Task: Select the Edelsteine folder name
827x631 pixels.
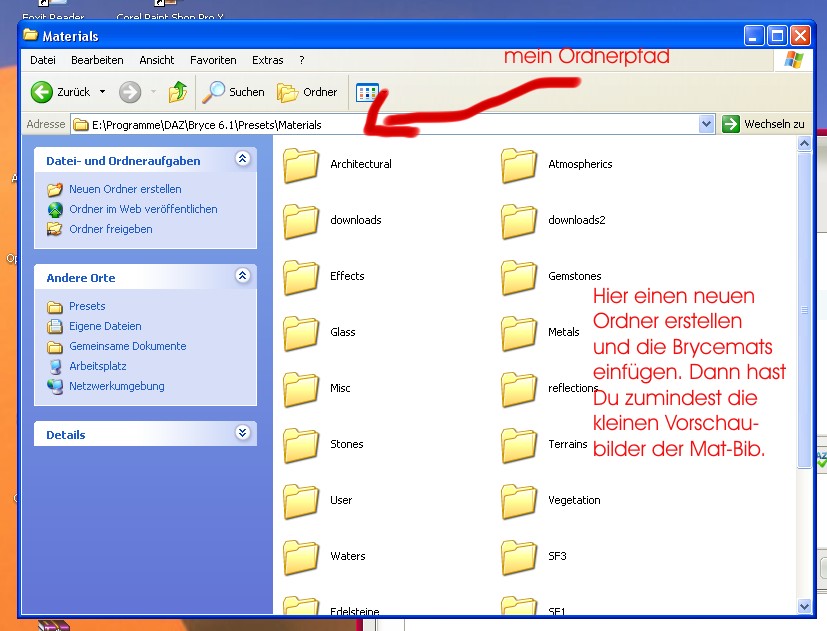Action: pos(354,611)
